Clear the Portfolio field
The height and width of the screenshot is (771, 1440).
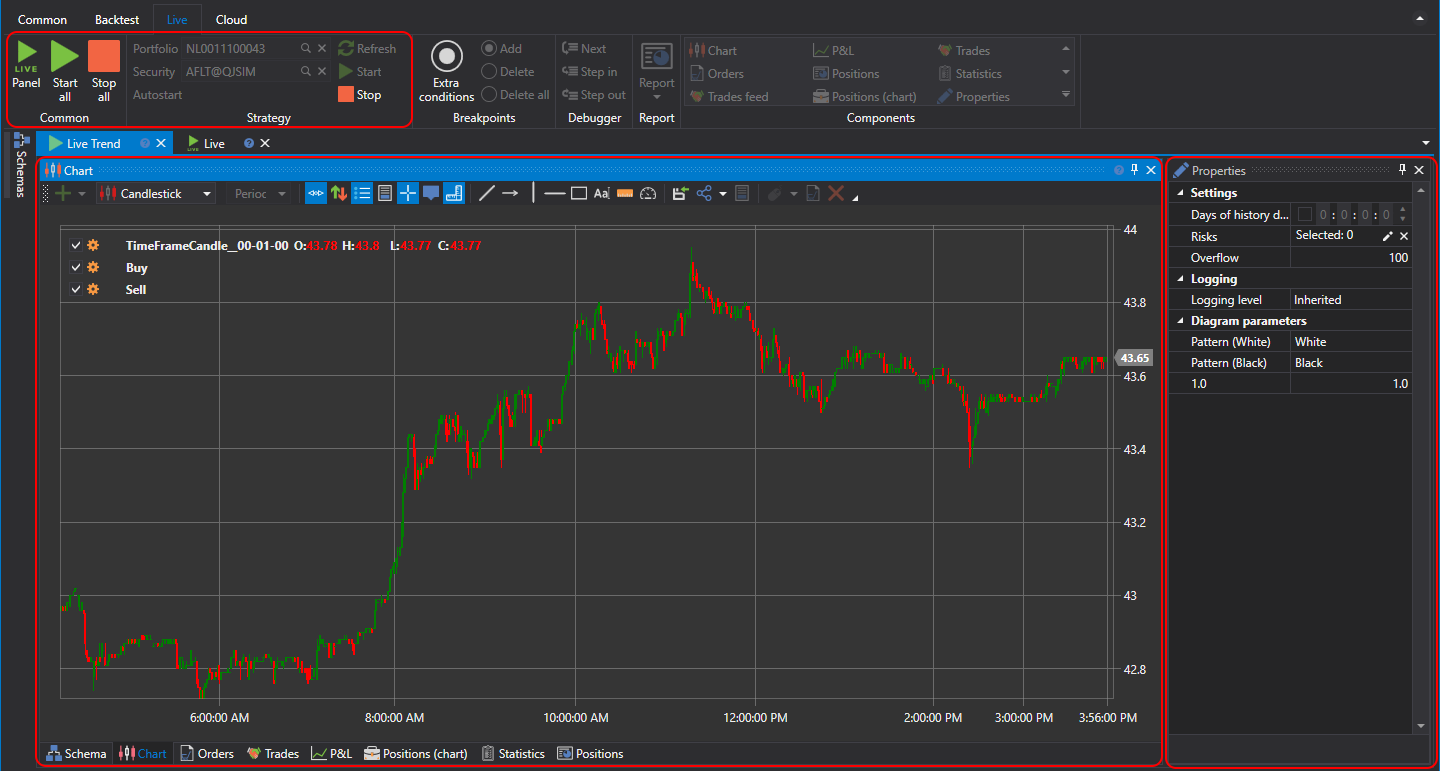[322, 49]
